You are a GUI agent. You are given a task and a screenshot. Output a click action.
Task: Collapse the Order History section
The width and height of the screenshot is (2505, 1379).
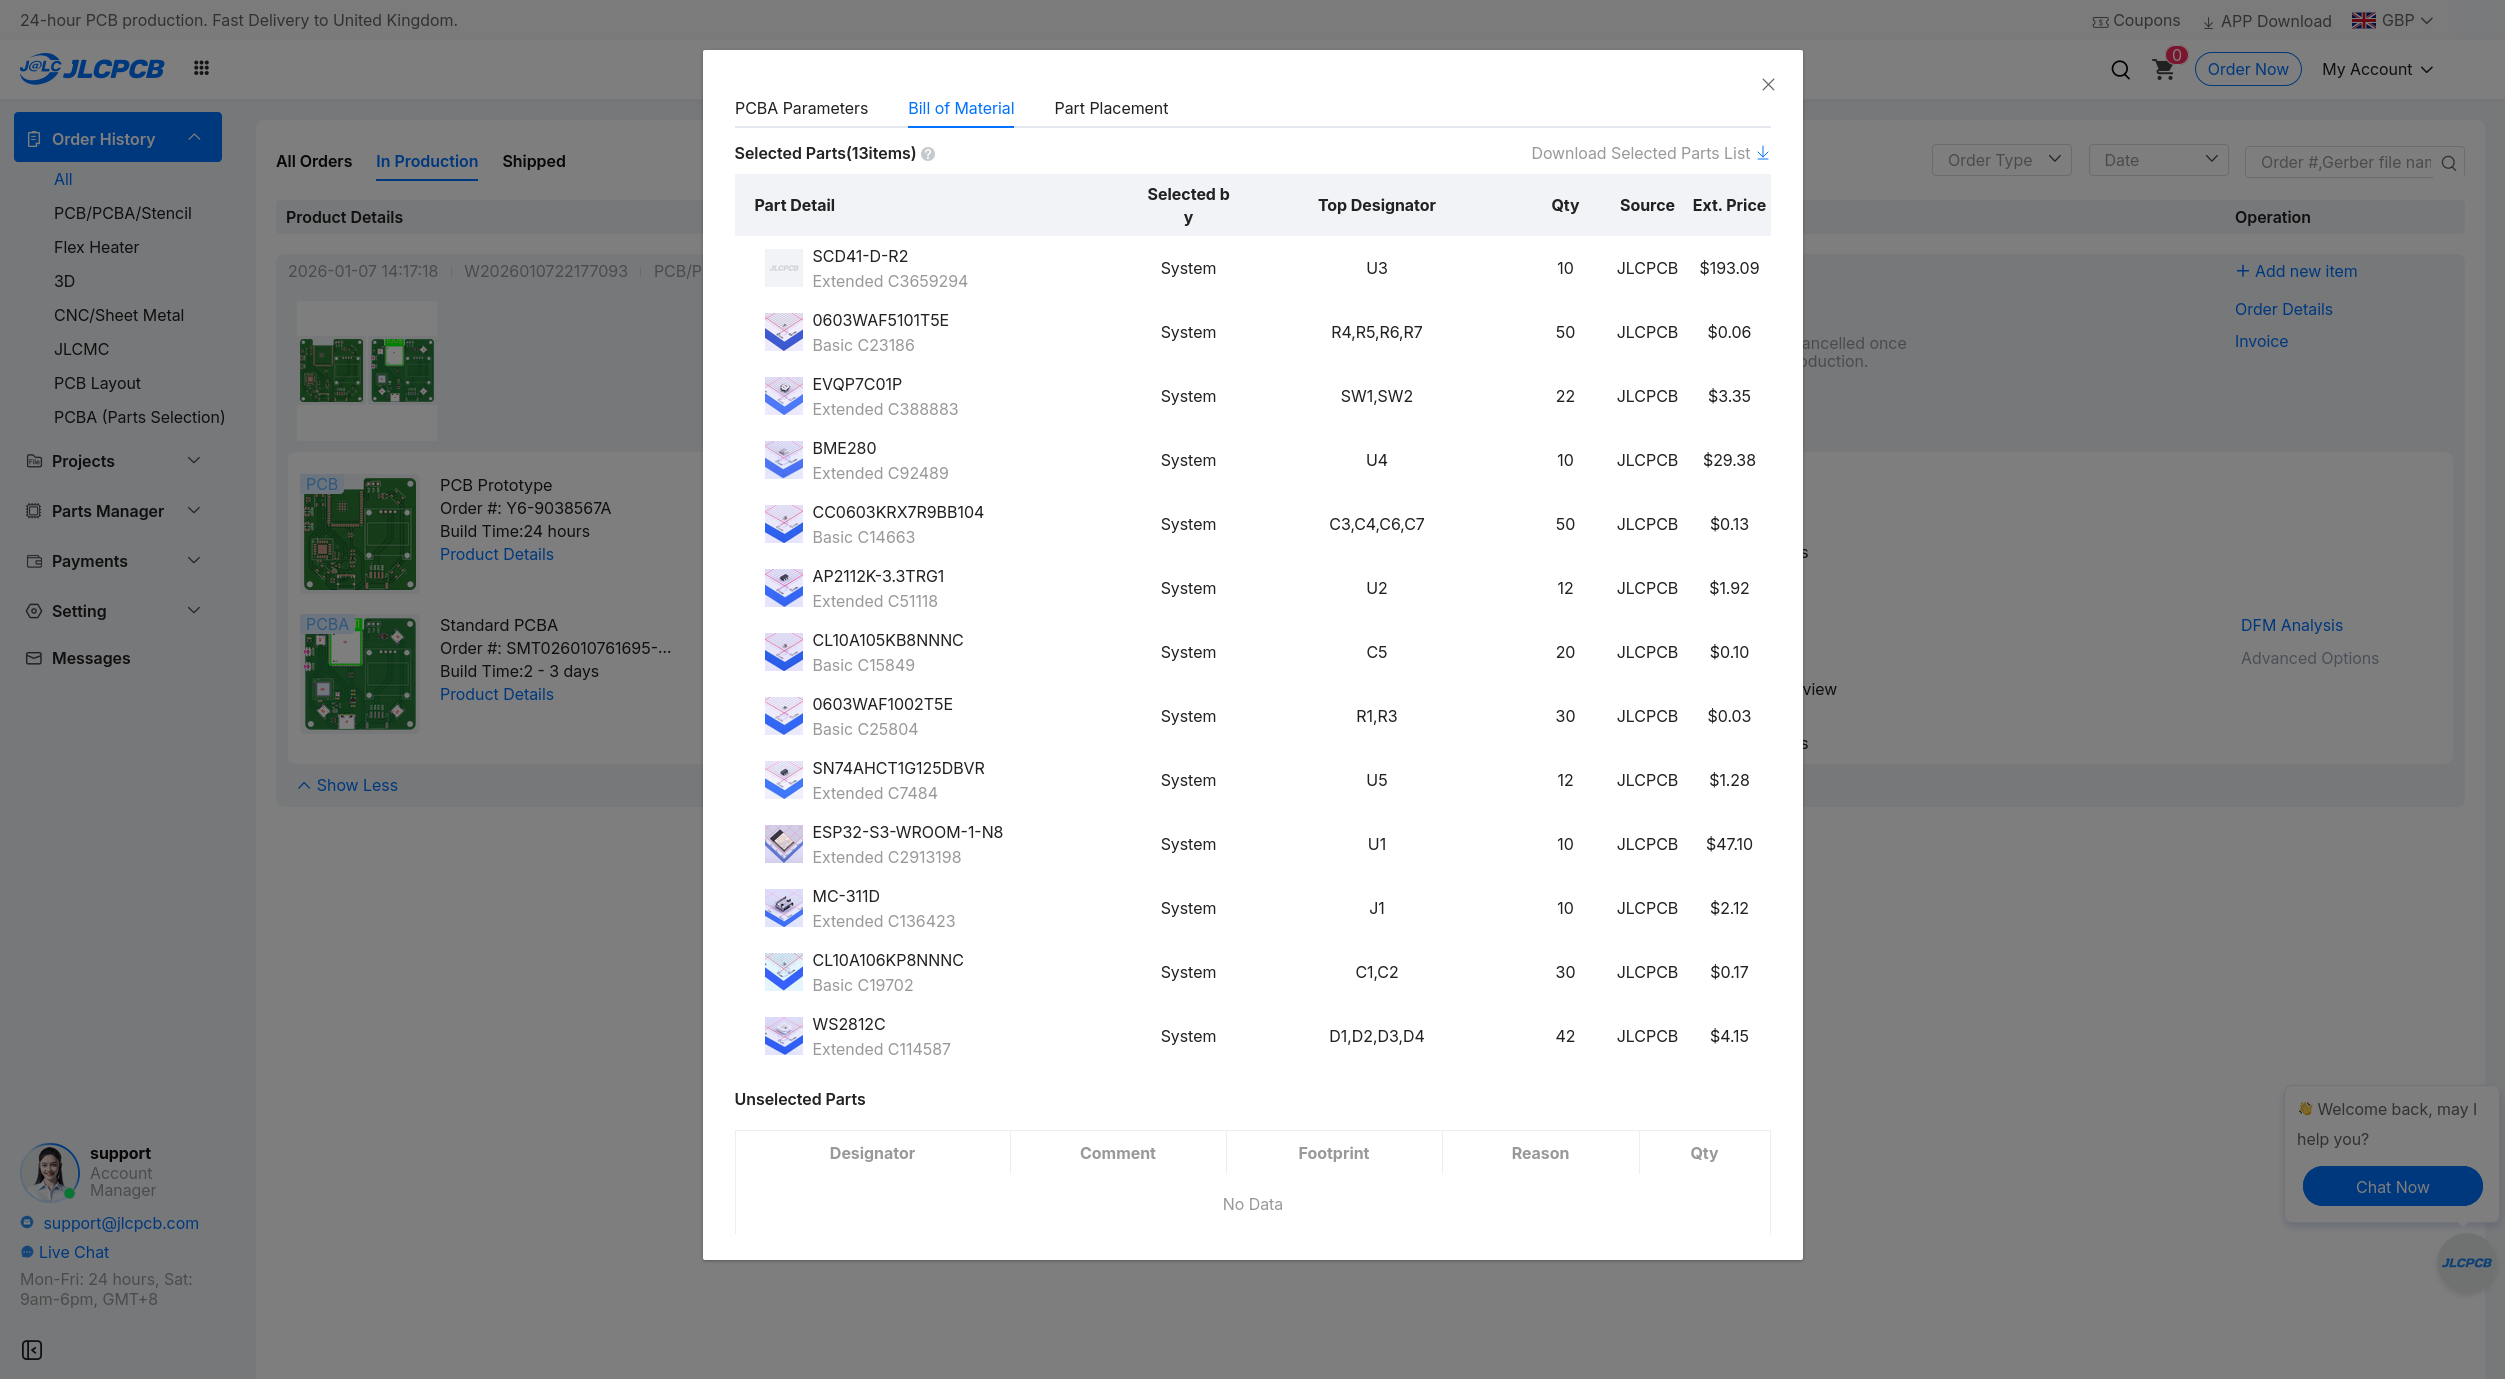[194, 138]
